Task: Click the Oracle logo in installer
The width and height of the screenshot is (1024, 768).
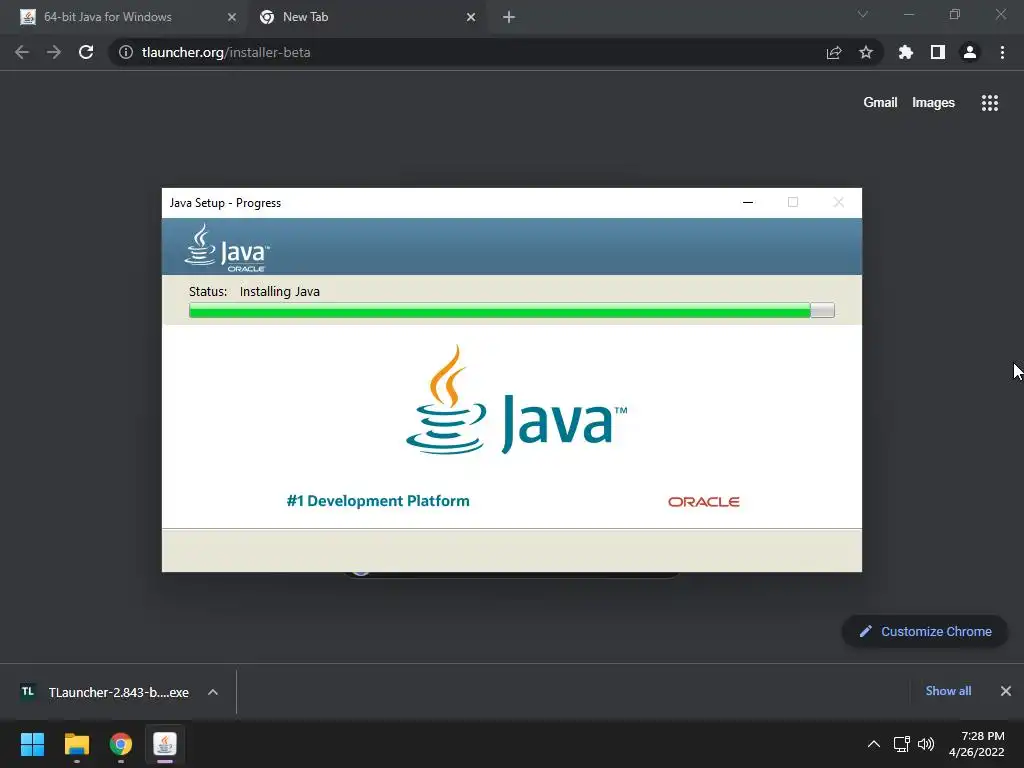Action: [703, 502]
